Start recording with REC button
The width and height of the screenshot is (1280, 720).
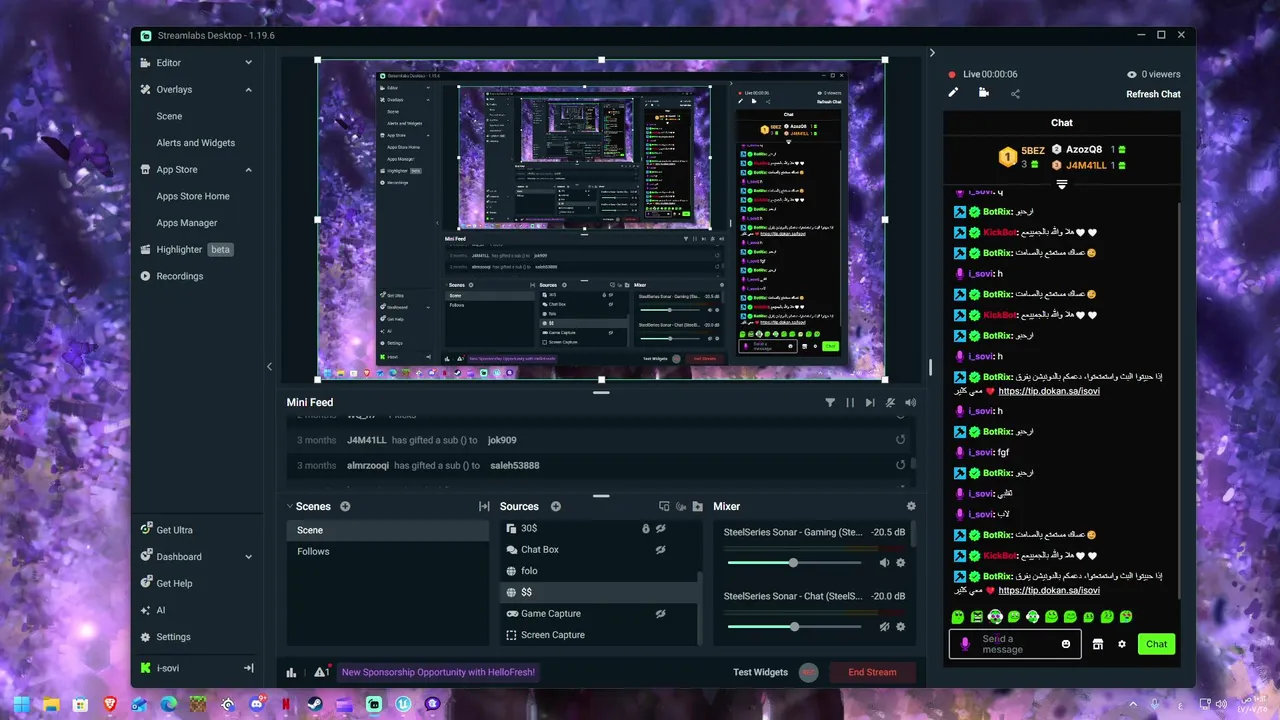click(x=808, y=672)
